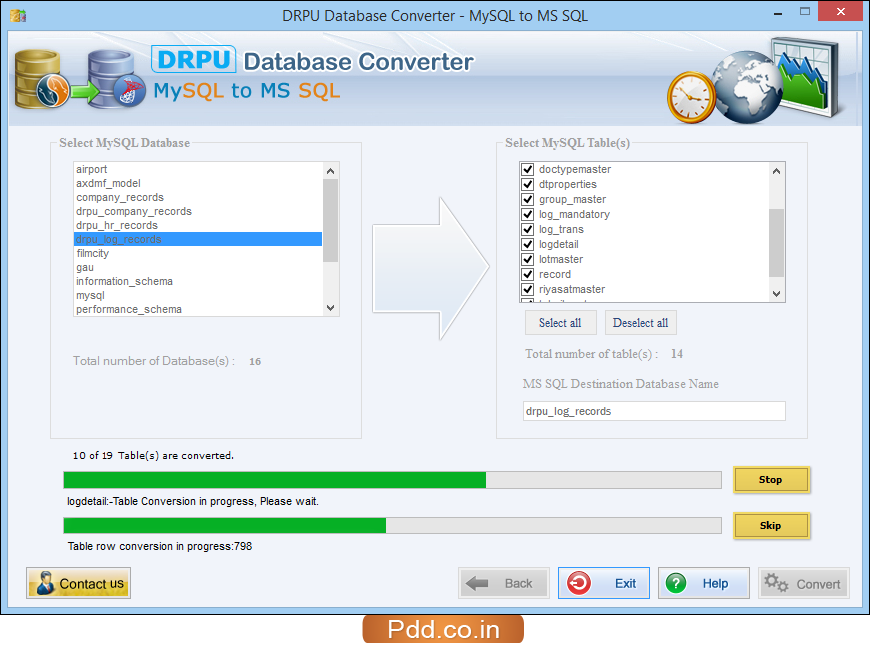Viewport: 870px width, 650px height.
Task: Click the app icon in title bar
Action: coord(18,16)
